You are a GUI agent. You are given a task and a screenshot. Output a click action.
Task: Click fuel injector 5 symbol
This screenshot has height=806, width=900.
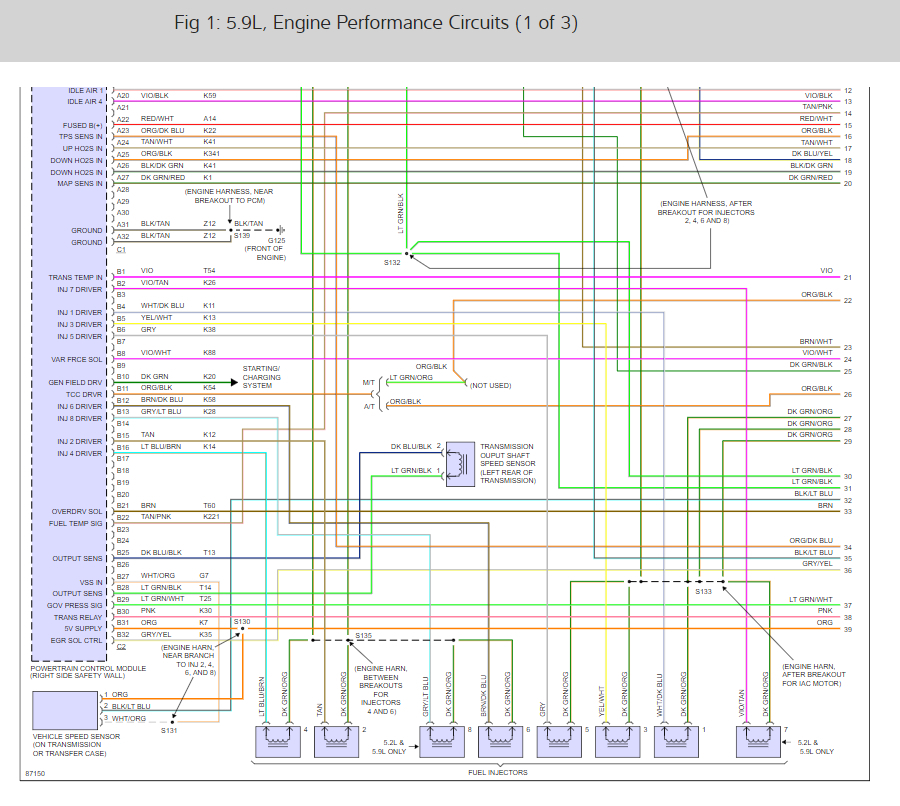coord(559,741)
